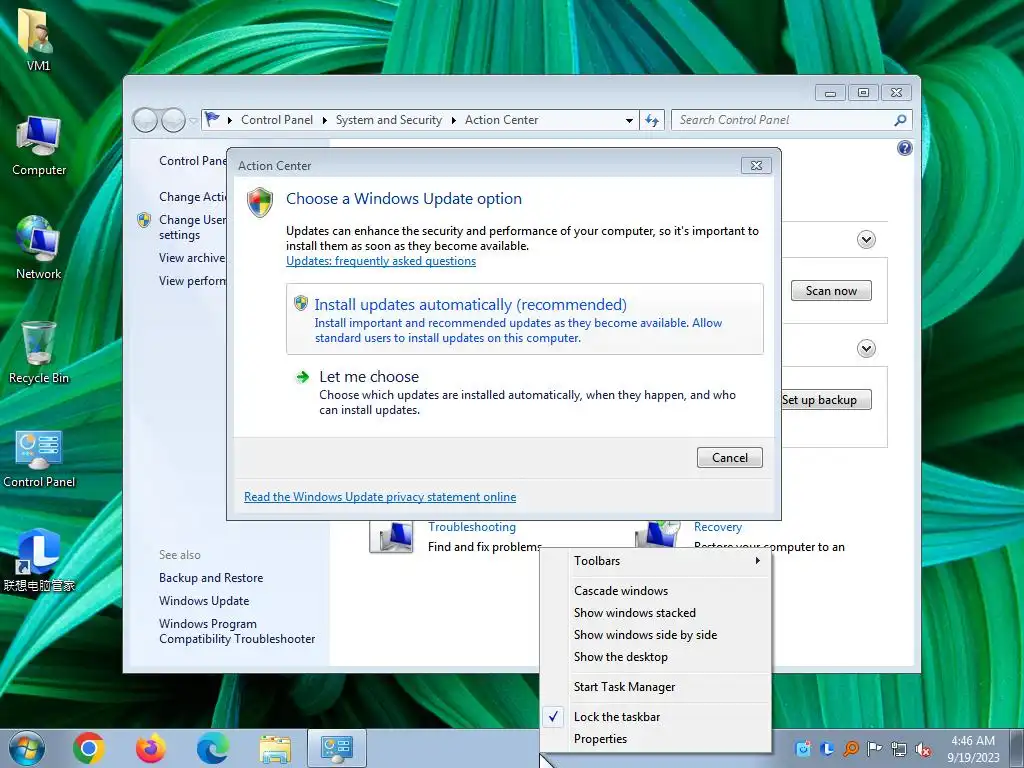
Task: Click the Show desktop strip beside the clock
Action: [1016, 748]
